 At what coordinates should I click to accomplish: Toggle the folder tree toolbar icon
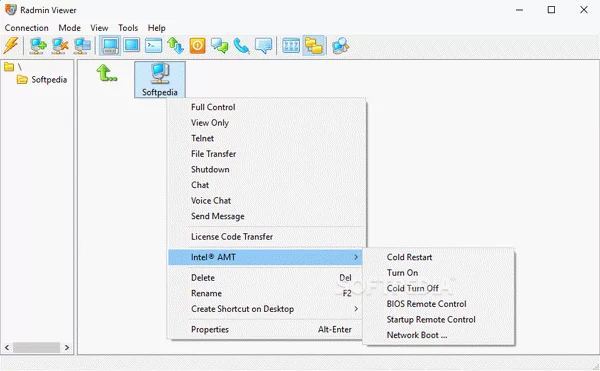(314, 46)
